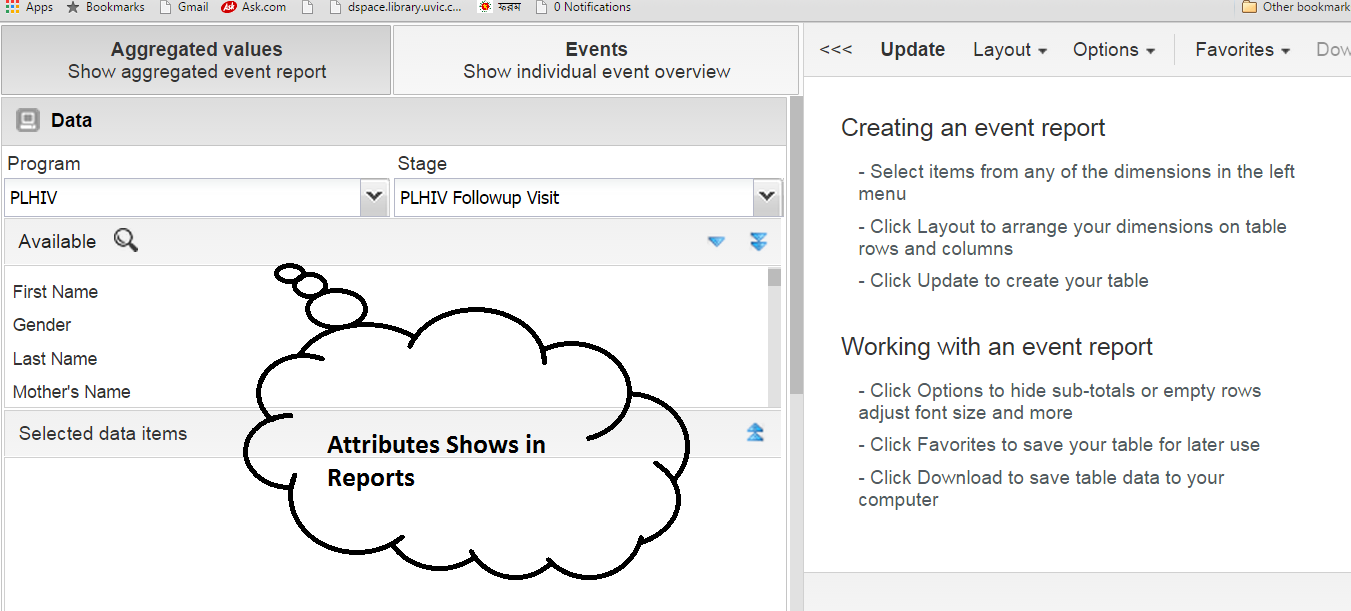
Task: Open the Stage dropdown arrow
Action: [767, 197]
